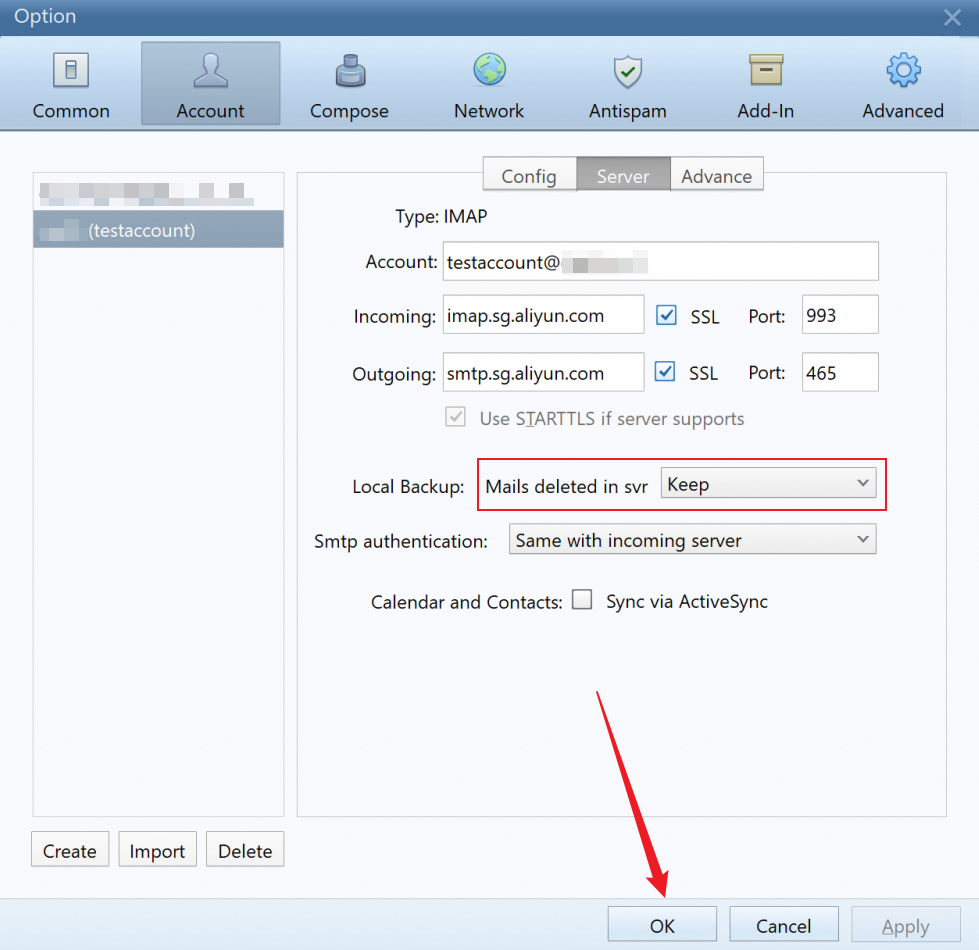Open the Compose settings section
The width and height of the screenshot is (979, 950).
pyautogui.click(x=350, y=84)
